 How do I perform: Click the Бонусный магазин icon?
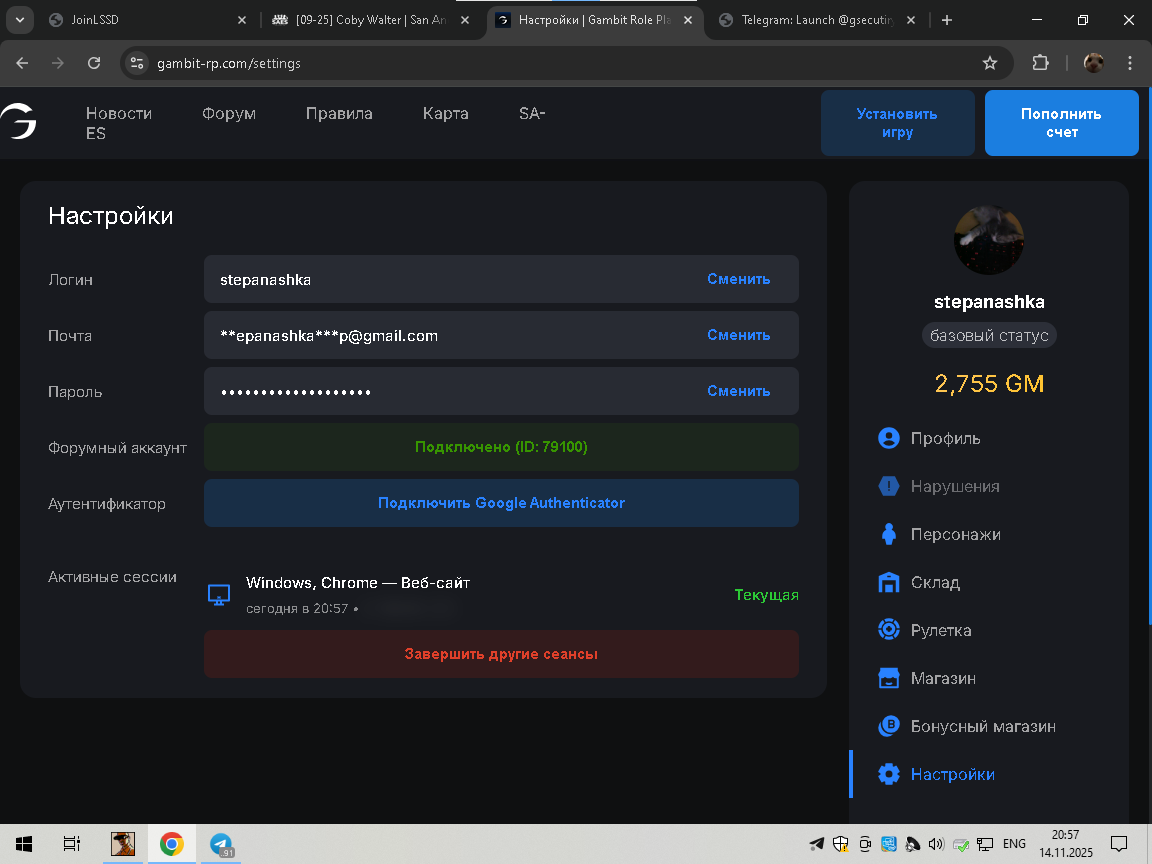(888, 726)
